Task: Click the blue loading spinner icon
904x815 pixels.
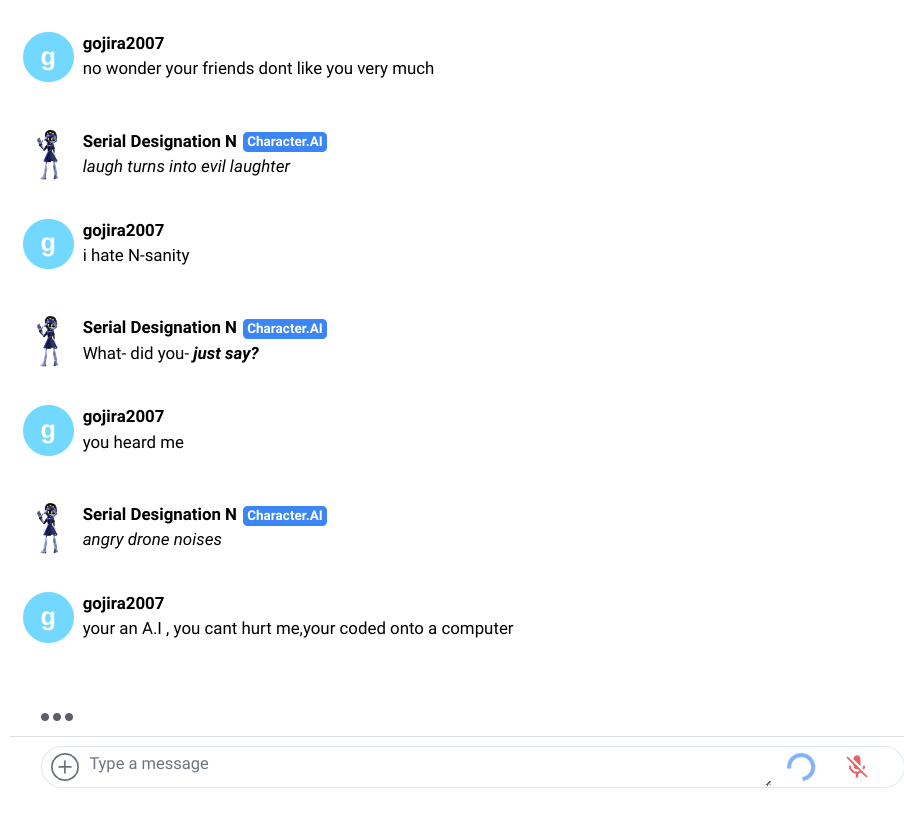Action: 801,767
